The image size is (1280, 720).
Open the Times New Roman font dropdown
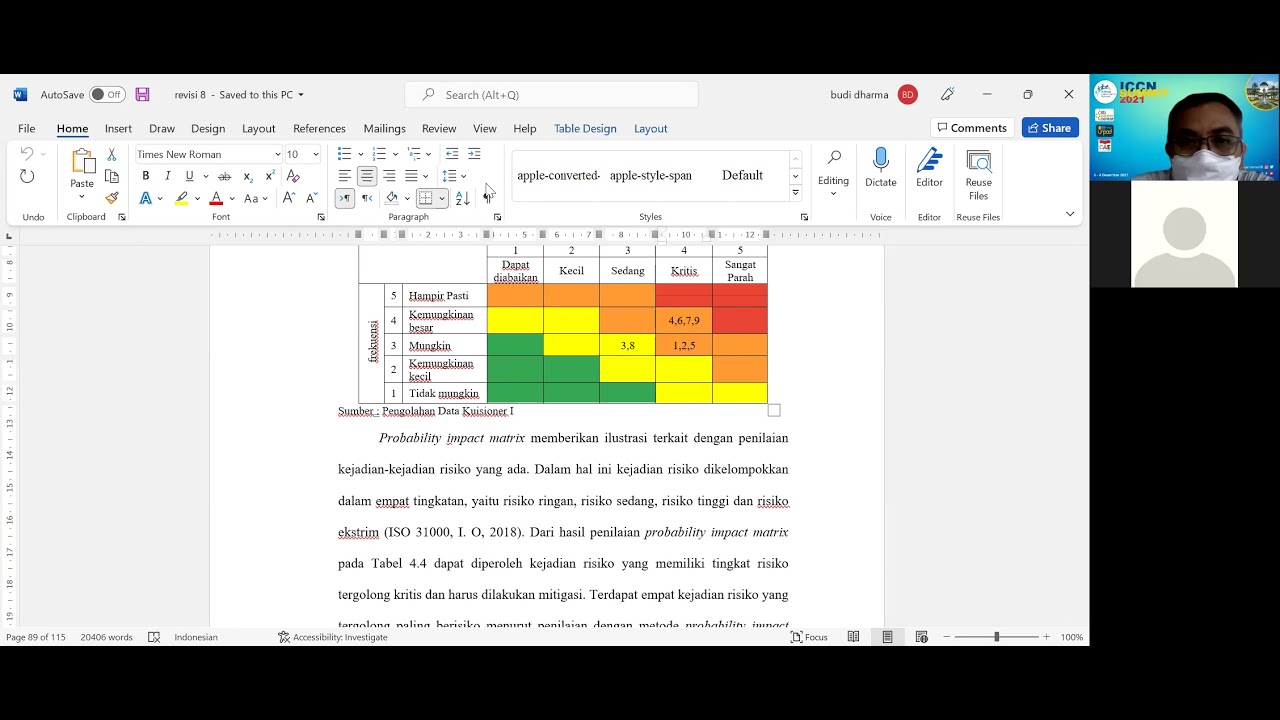click(x=277, y=154)
